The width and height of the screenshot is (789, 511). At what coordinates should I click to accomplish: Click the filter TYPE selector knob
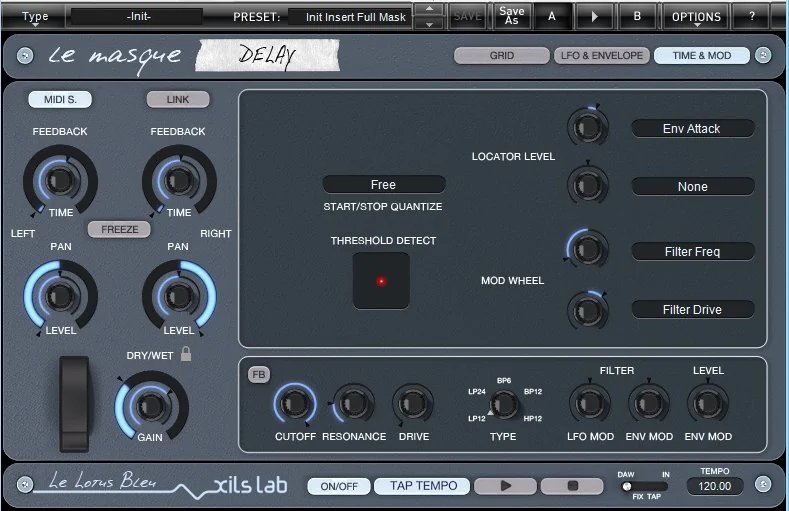pos(504,404)
